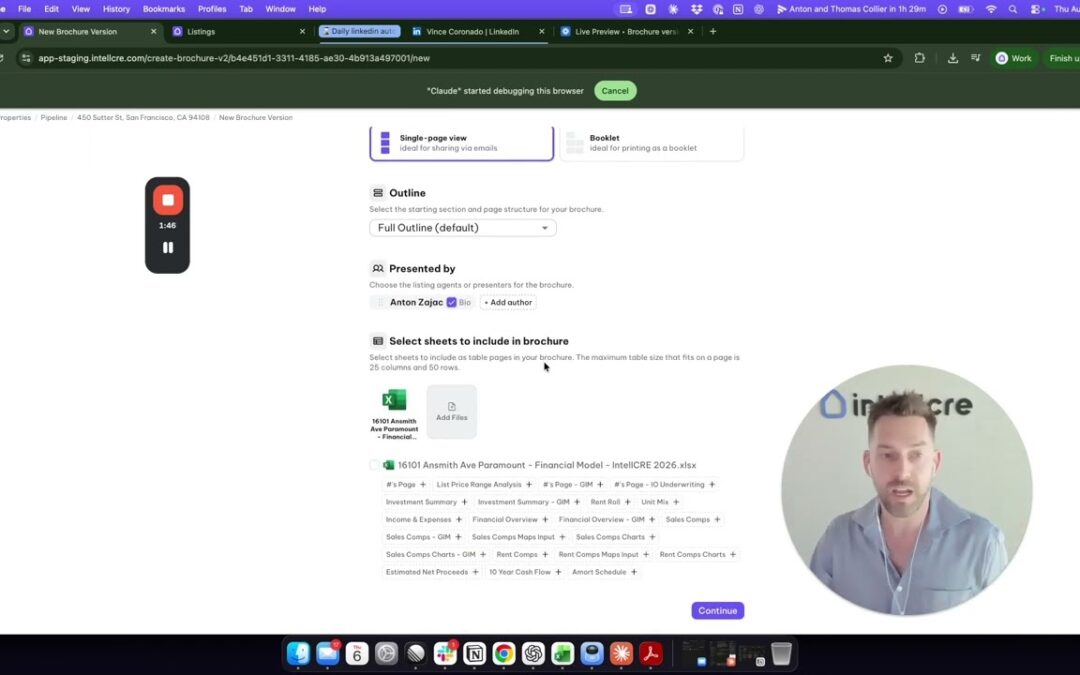
Task: Add the Rent Comps Maps Input sheet
Action: (646, 554)
